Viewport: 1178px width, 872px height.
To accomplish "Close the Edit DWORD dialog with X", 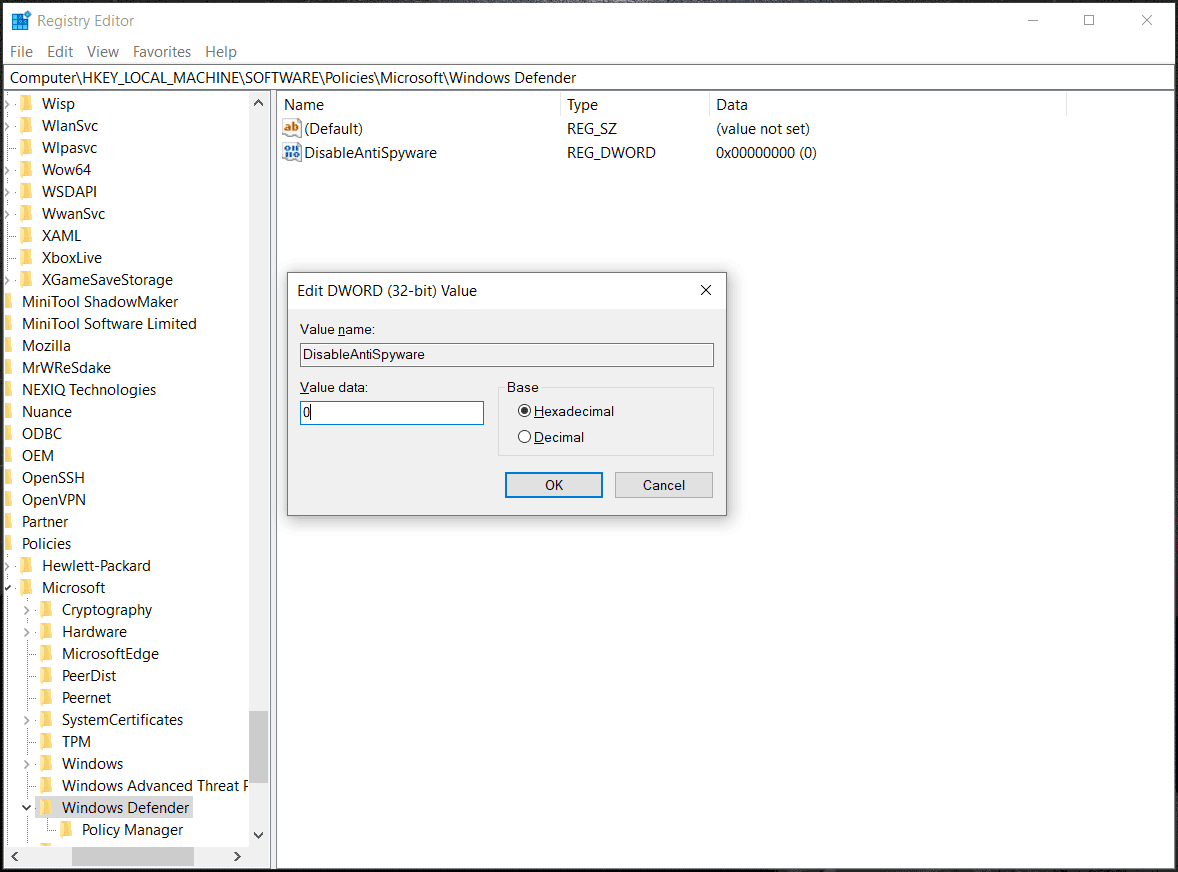I will coord(705,290).
